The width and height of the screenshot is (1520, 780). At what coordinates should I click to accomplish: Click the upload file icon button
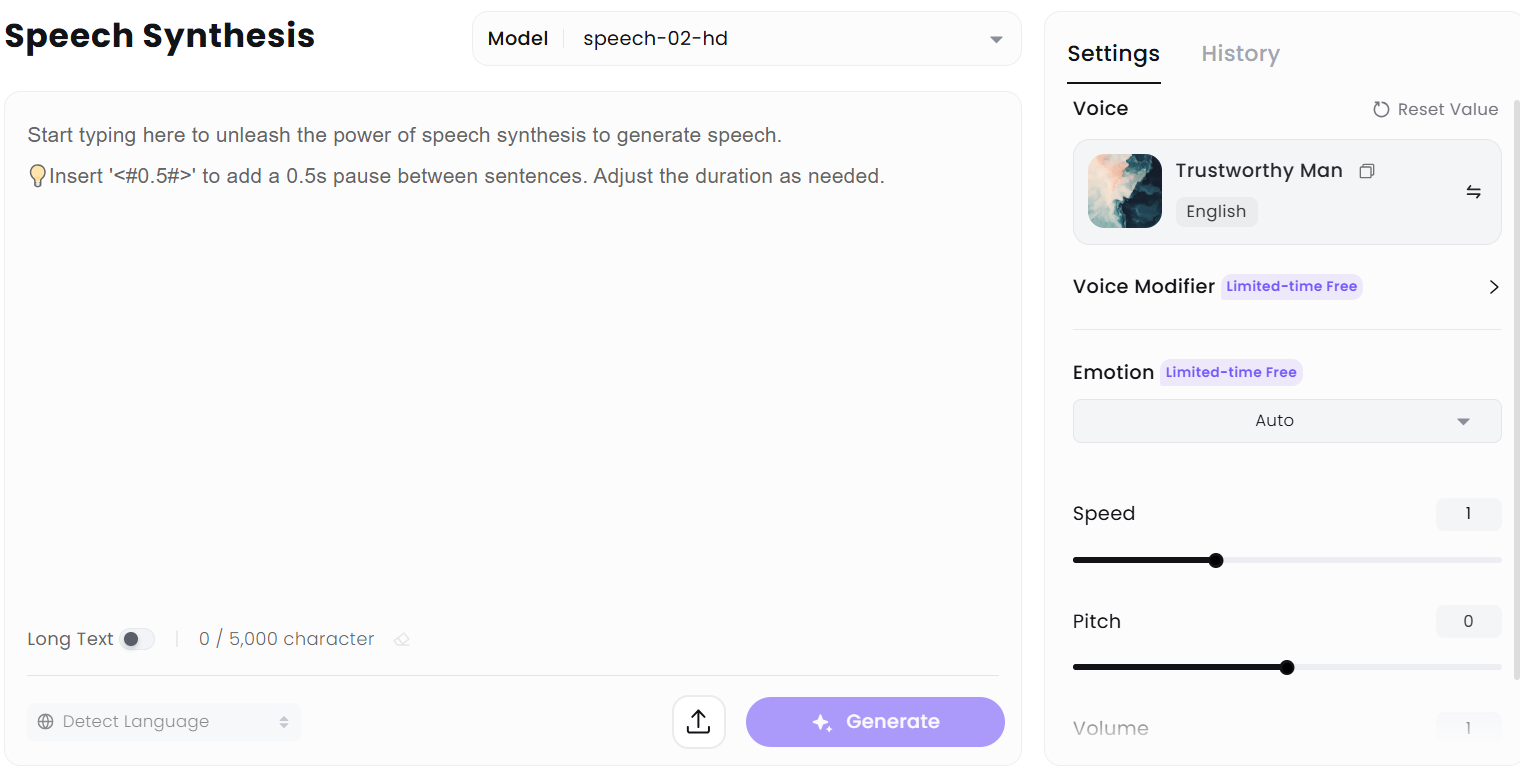click(x=699, y=722)
